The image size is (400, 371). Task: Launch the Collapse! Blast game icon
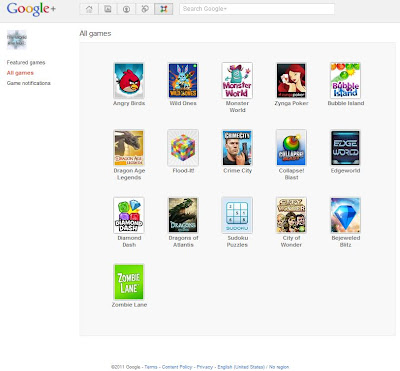(x=291, y=148)
